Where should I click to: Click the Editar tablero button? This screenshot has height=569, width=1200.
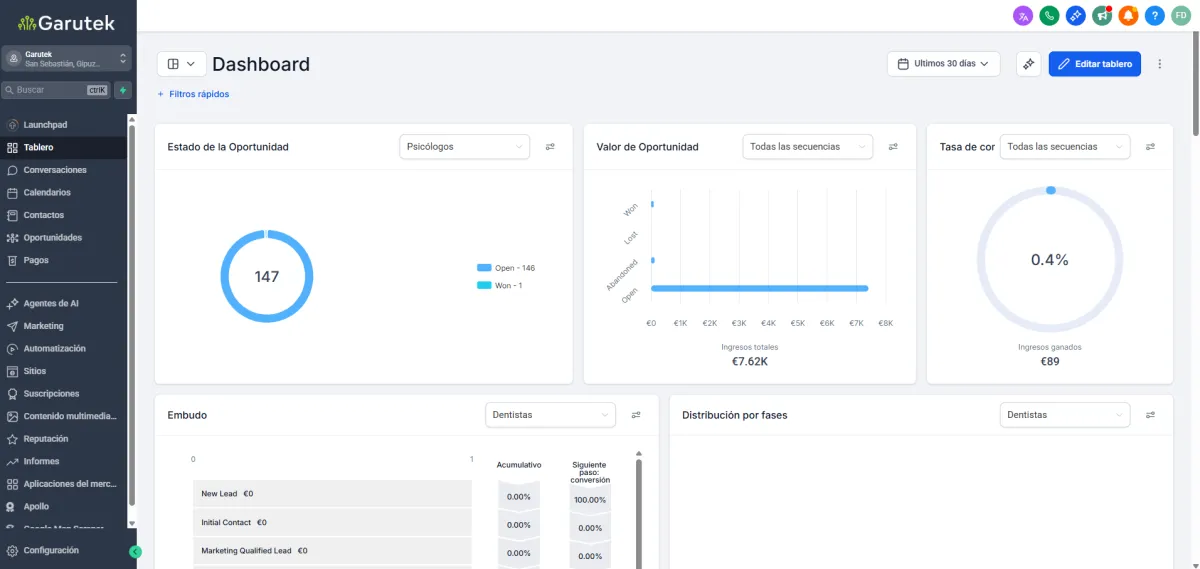(1094, 64)
